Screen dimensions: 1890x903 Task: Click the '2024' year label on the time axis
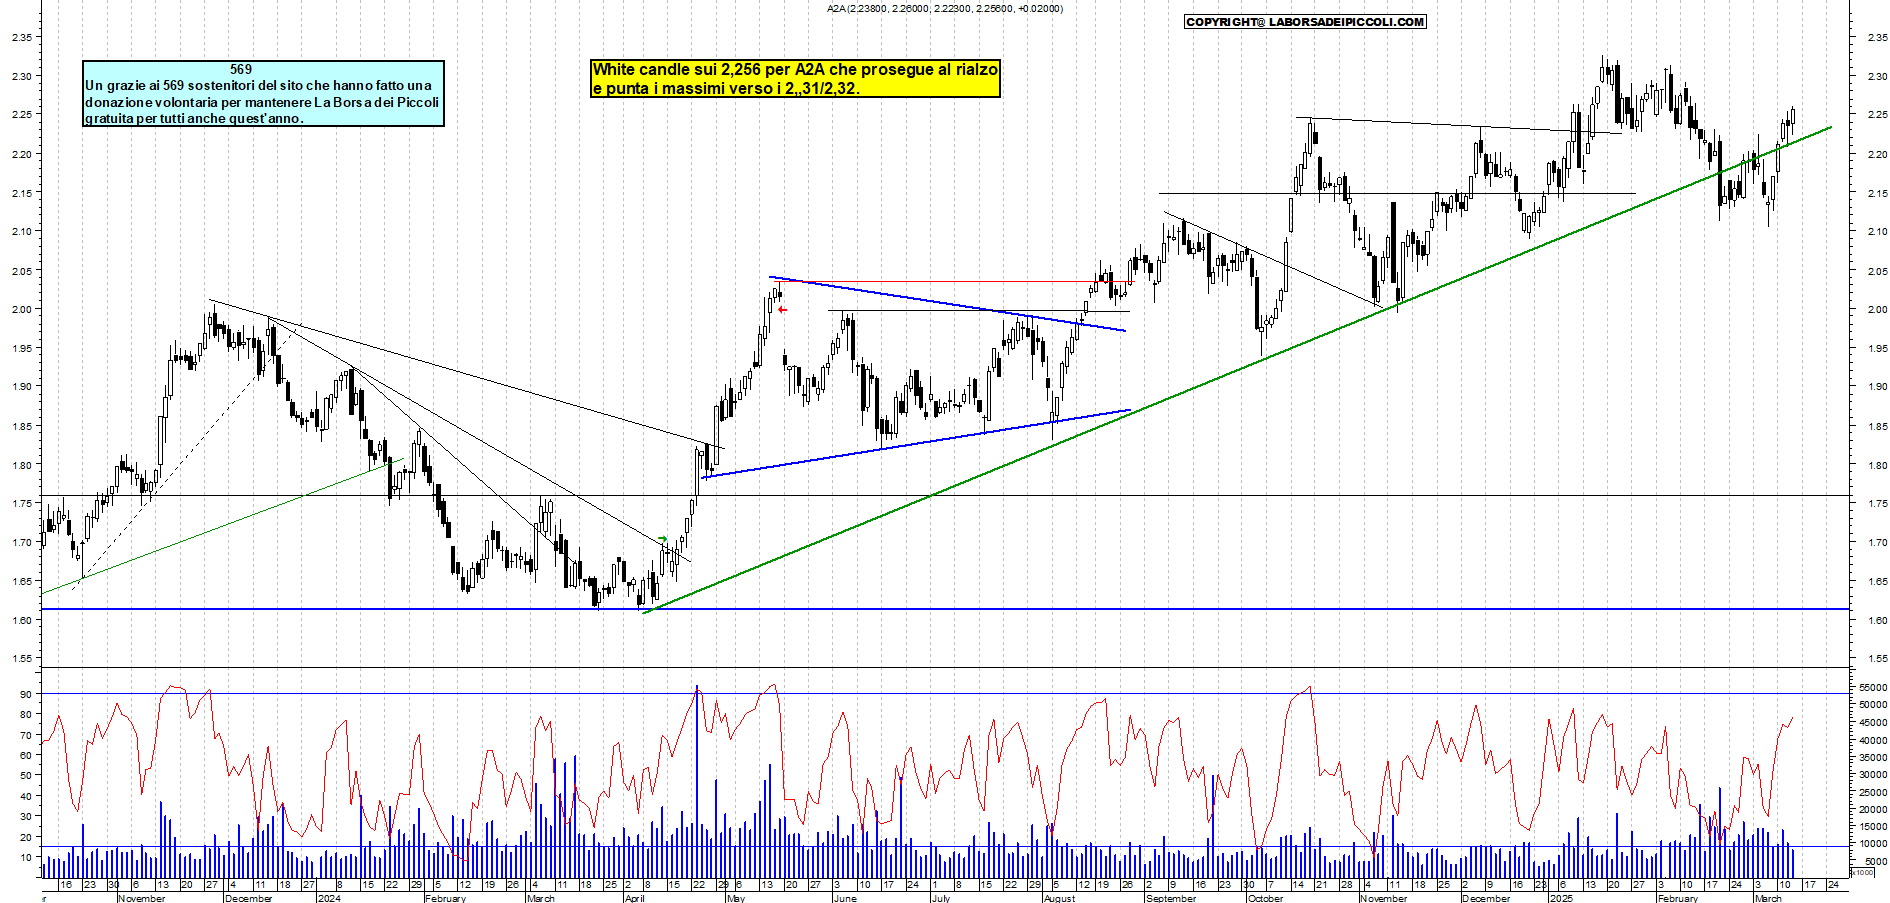pos(329,898)
